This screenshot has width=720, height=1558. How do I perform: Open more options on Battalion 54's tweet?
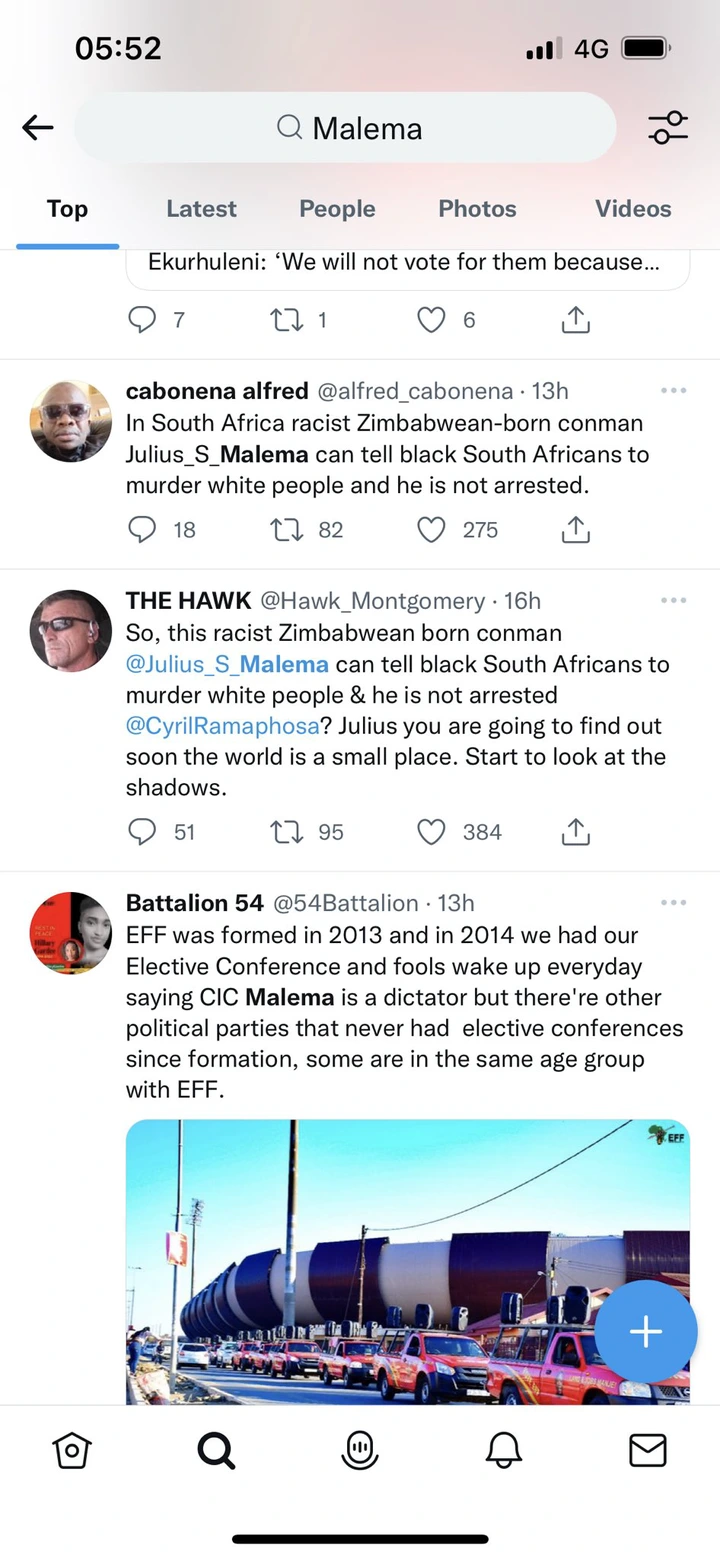pos(673,903)
